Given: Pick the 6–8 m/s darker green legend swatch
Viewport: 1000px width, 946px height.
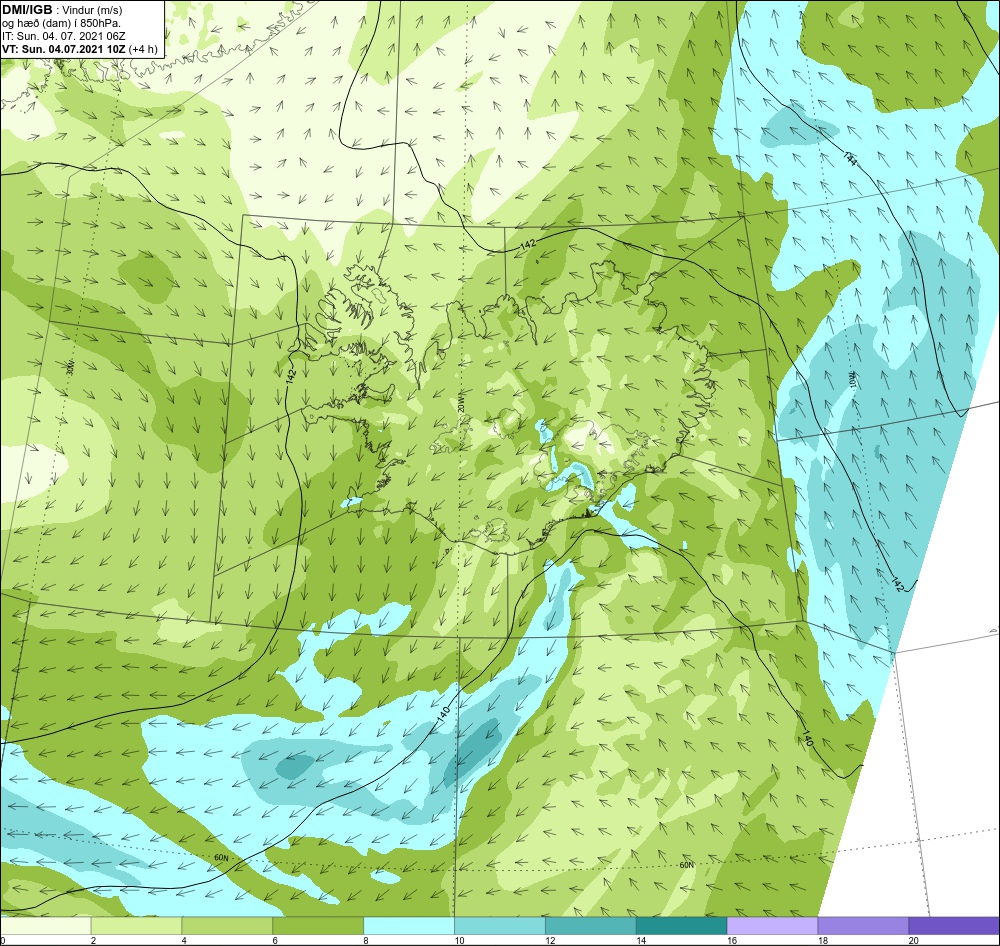Looking at the screenshot, I should click(x=318, y=925).
